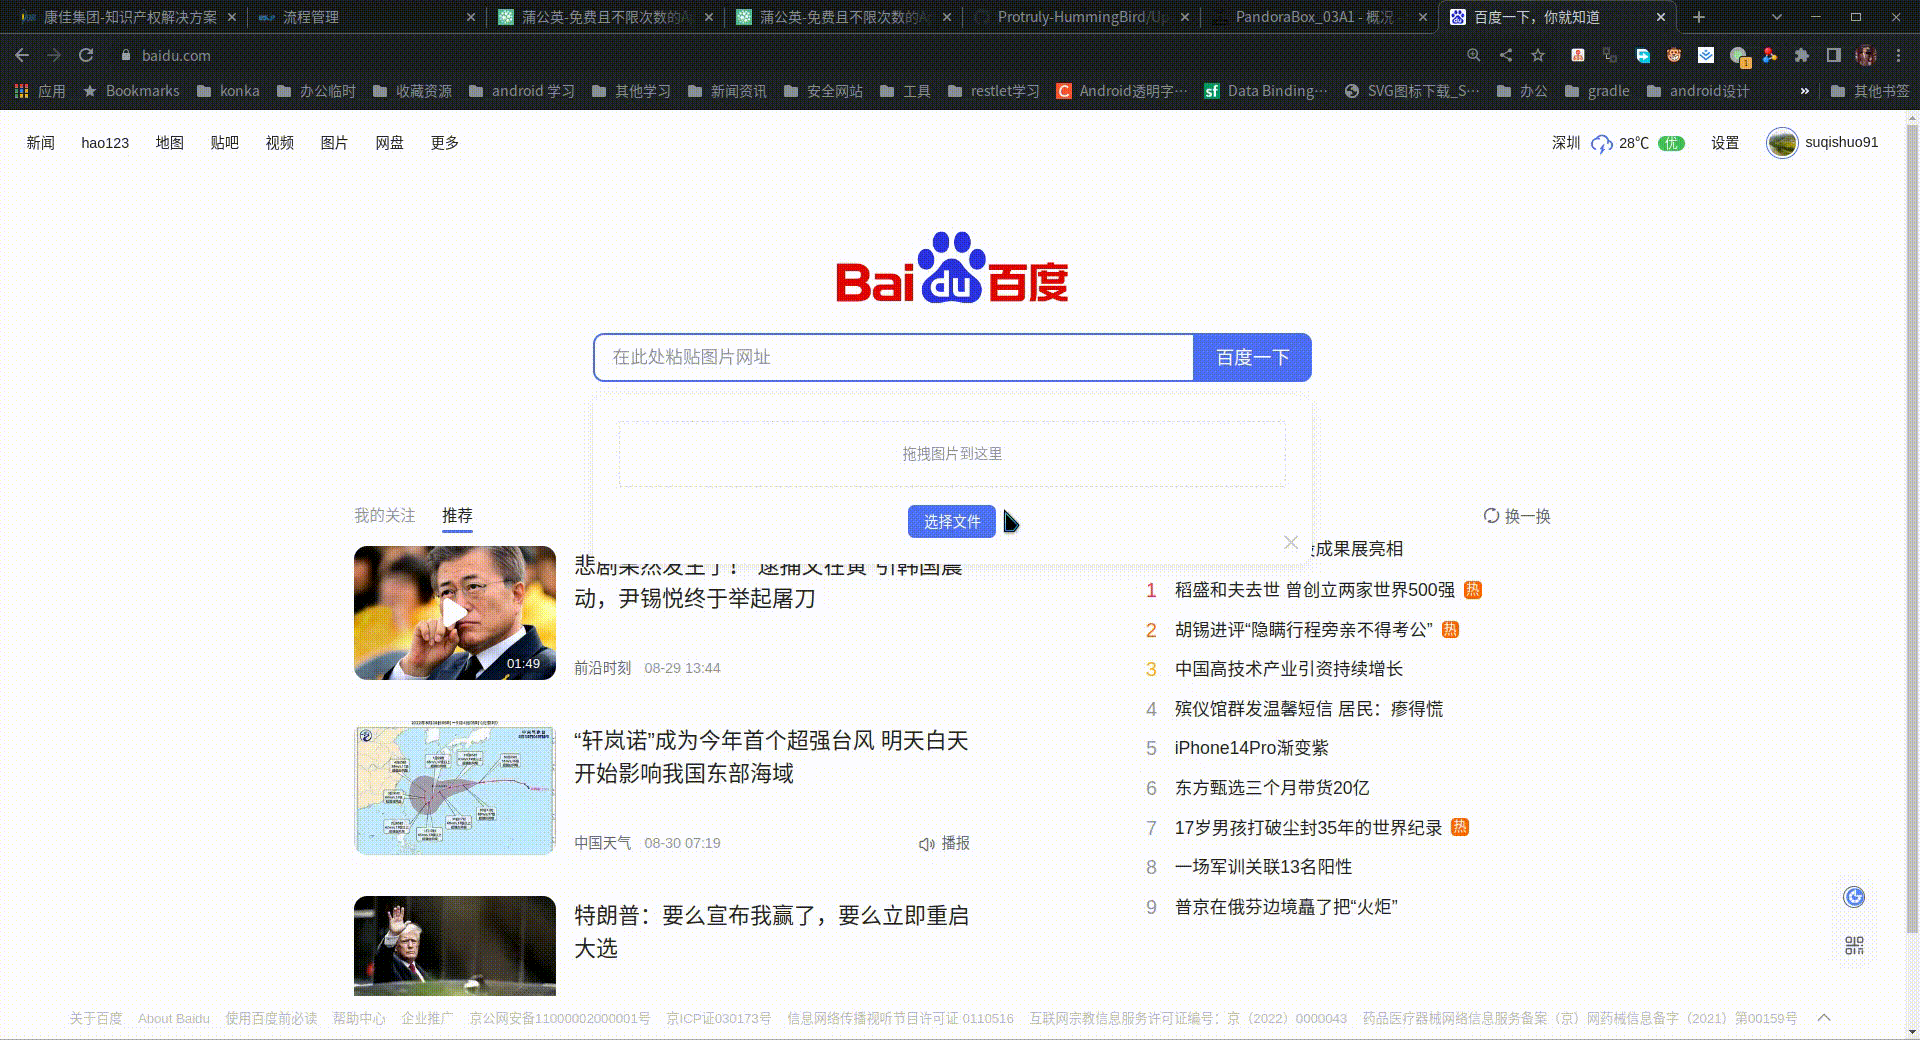The width and height of the screenshot is (1920, 1040).
Task: Open the 其他书签 folder
Action: (x=1870, y=91)
